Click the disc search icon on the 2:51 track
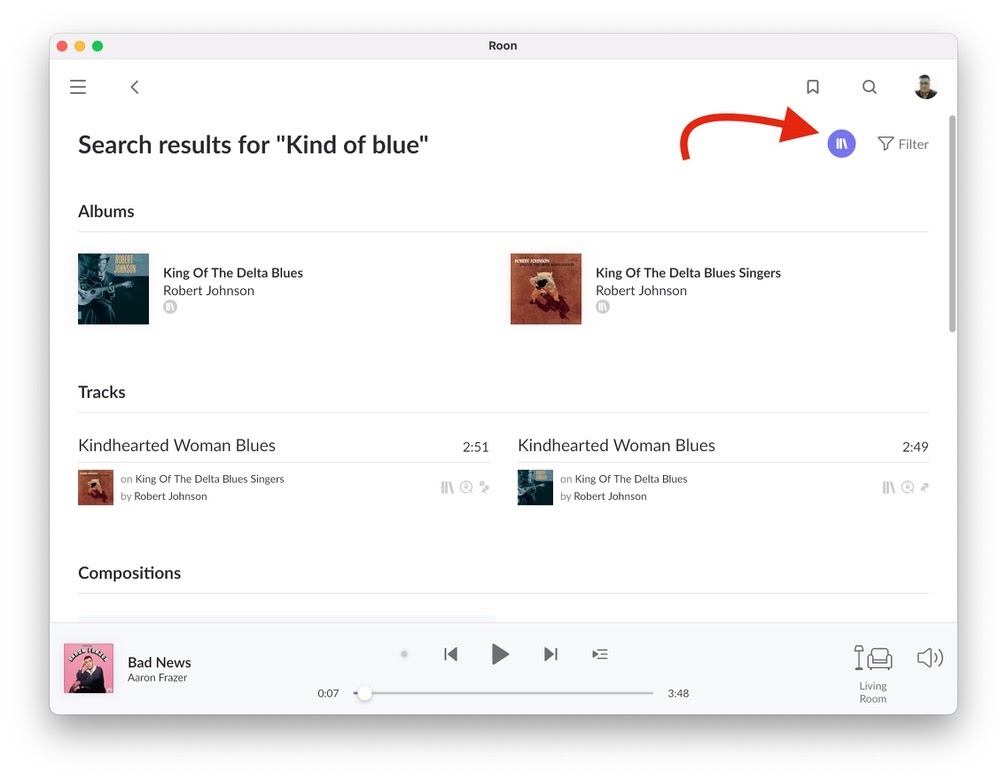 click(x=466, y=487)
